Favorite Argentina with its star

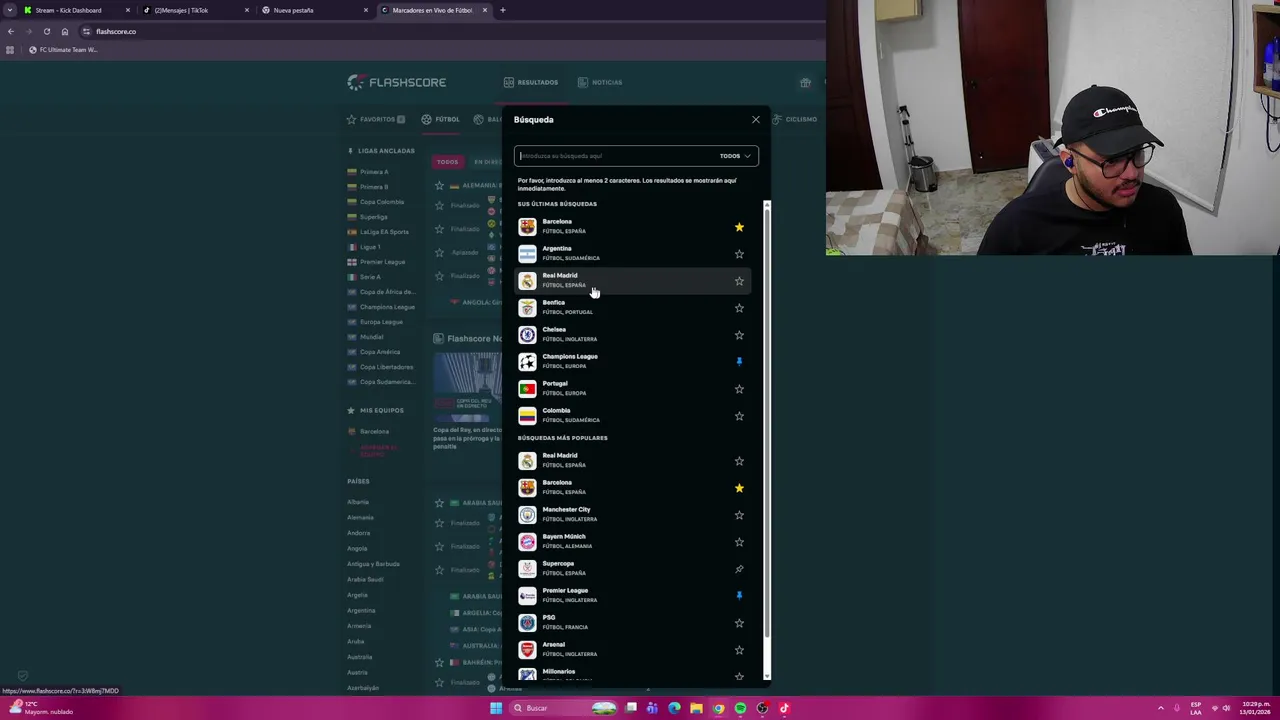739,254
